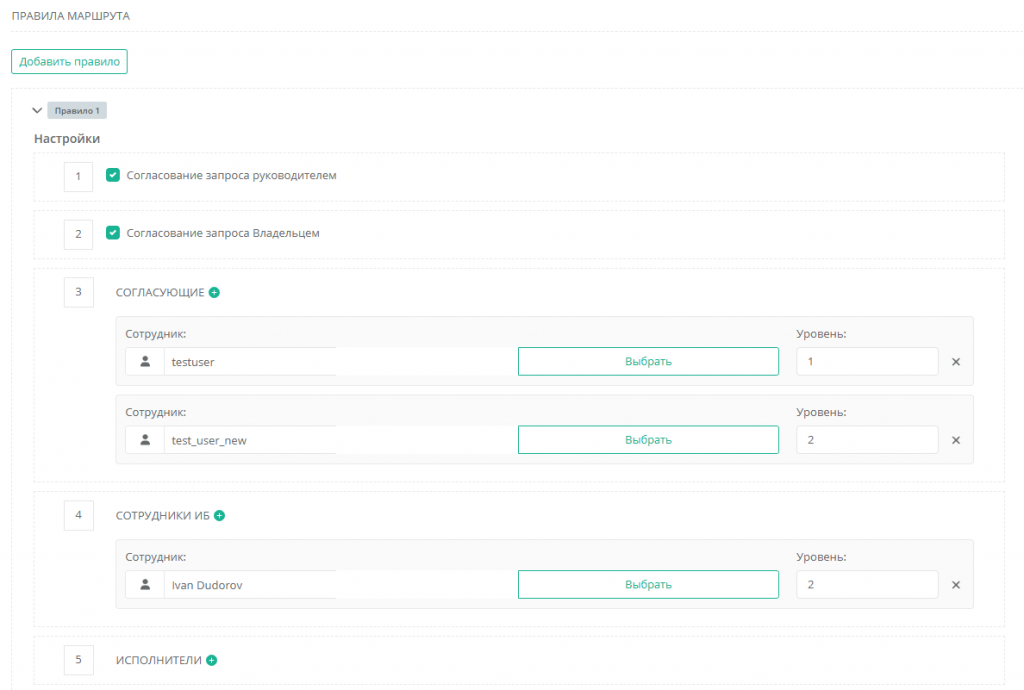Uncheck Согласование запроса руководителем
The height and width of the screenshot is (690, 1024).
click(113, 175)
